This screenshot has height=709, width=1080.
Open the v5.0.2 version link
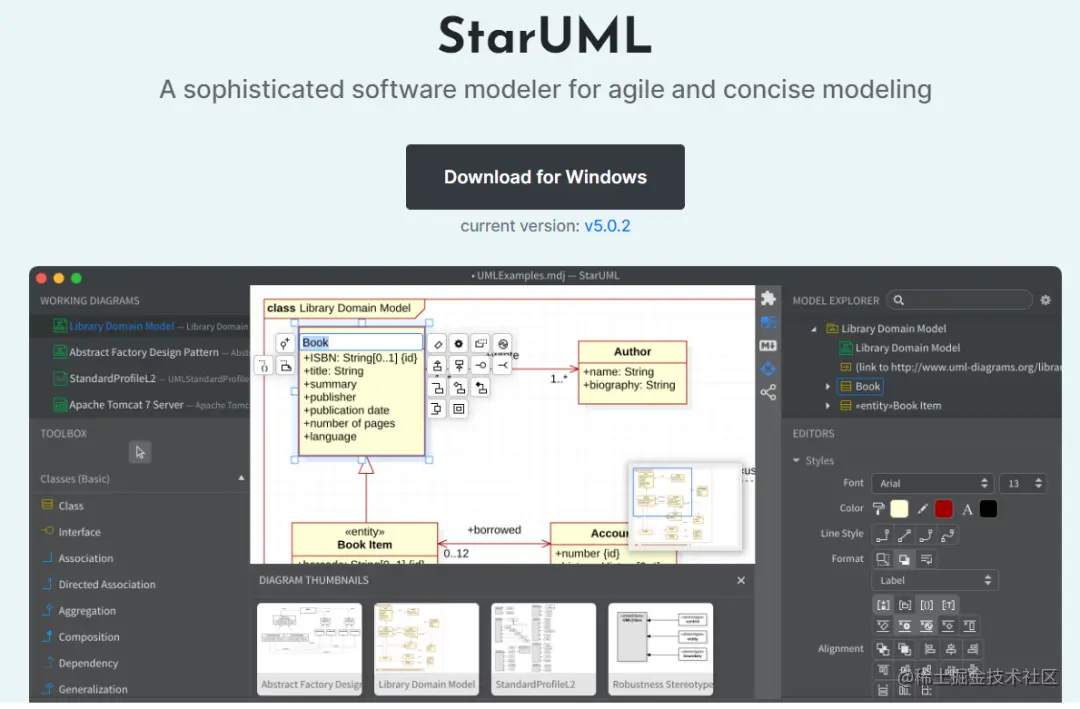tap(607, 226)
